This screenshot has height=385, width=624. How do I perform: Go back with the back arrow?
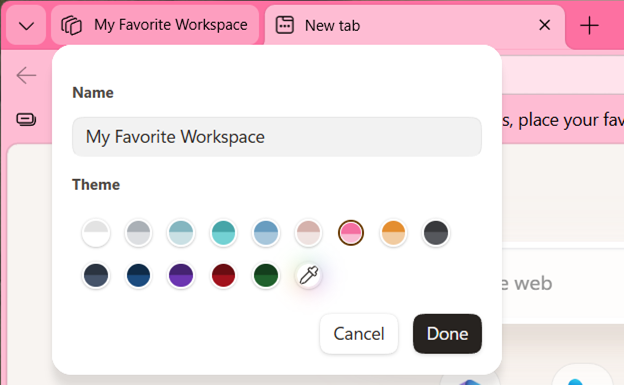click(26, 75)
